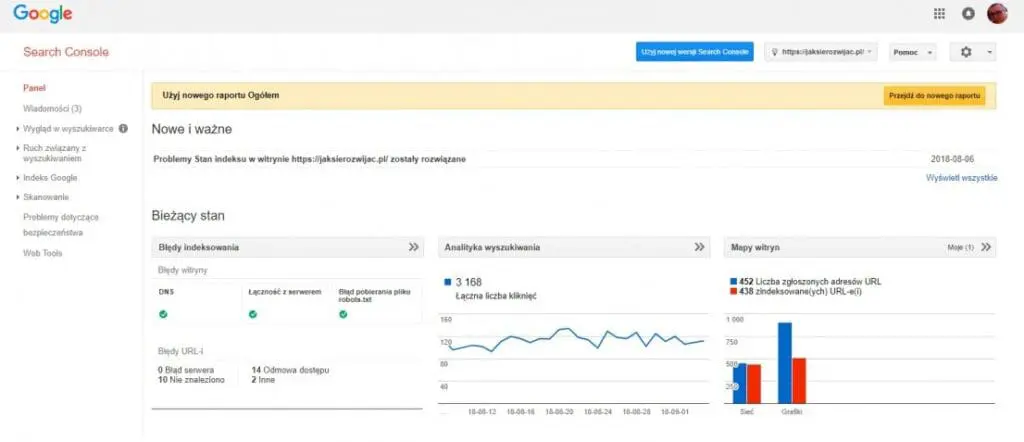Click 2 Inne errors entry
Image resolution: width=1024 pixels, height=442 pixels.
click(263, 379)
